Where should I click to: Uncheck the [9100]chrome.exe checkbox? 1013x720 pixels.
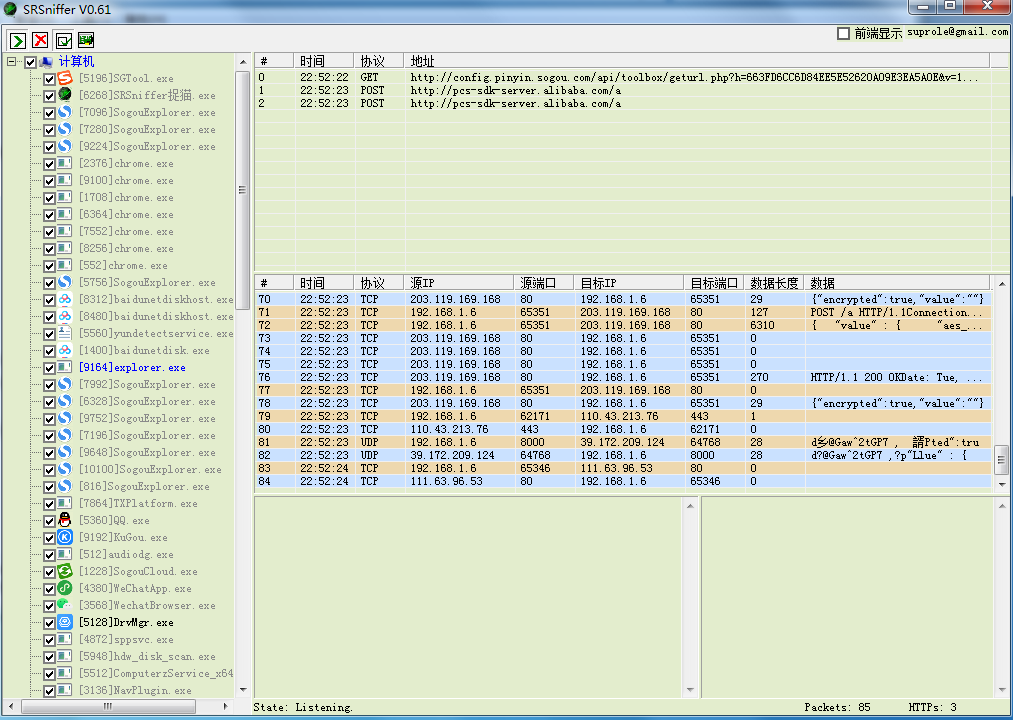pyautogui.click(x=49, y=181)
